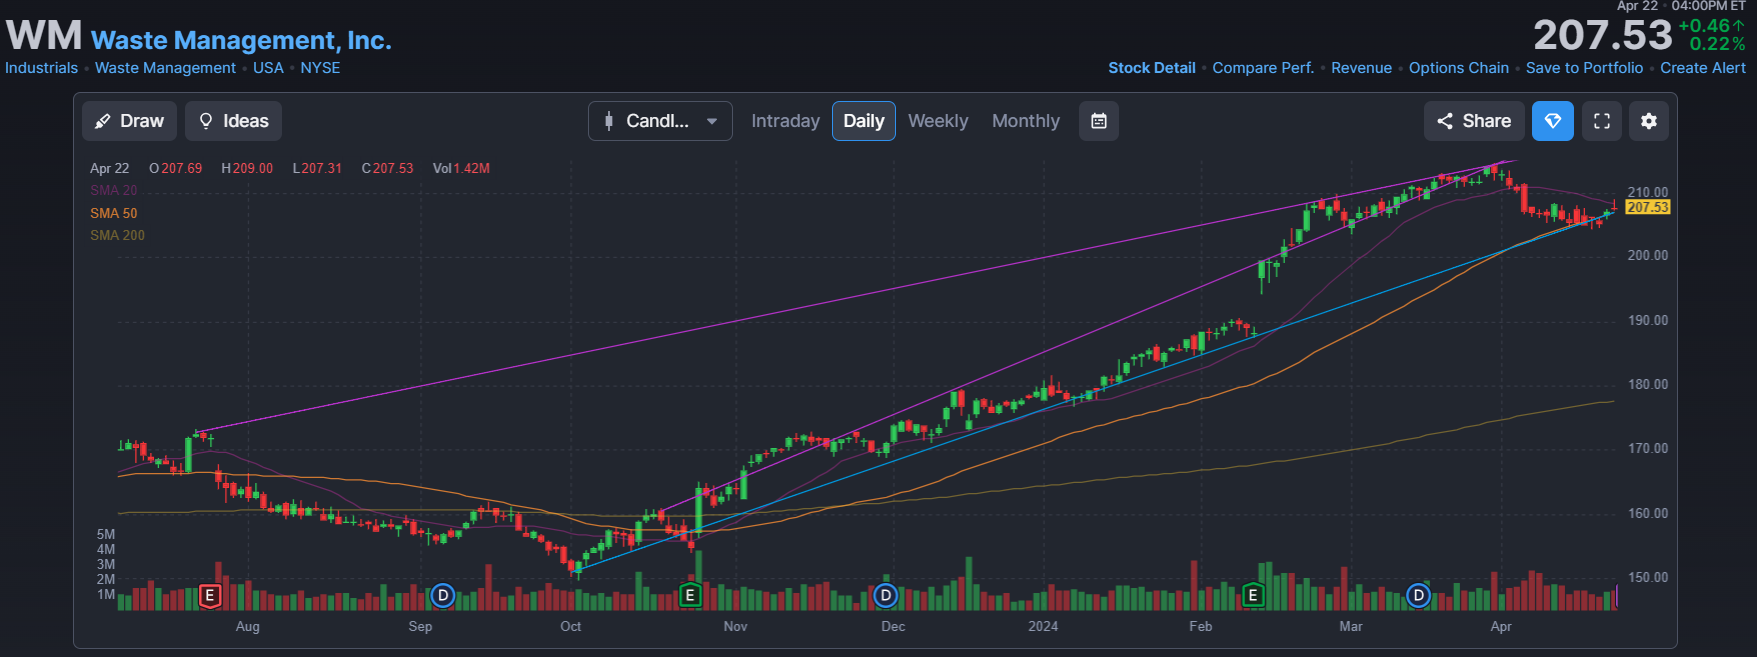The image size is (1757, 657).
Task: Click the dividend marker near December
Action: click(885, 596)
